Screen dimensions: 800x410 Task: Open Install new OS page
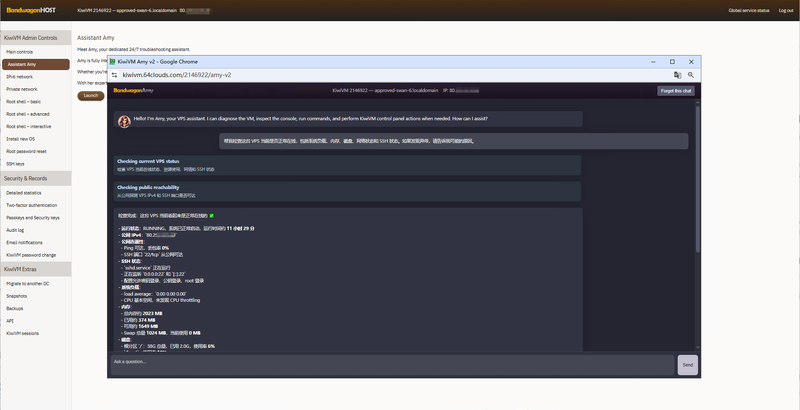click(x=20, y=139)
